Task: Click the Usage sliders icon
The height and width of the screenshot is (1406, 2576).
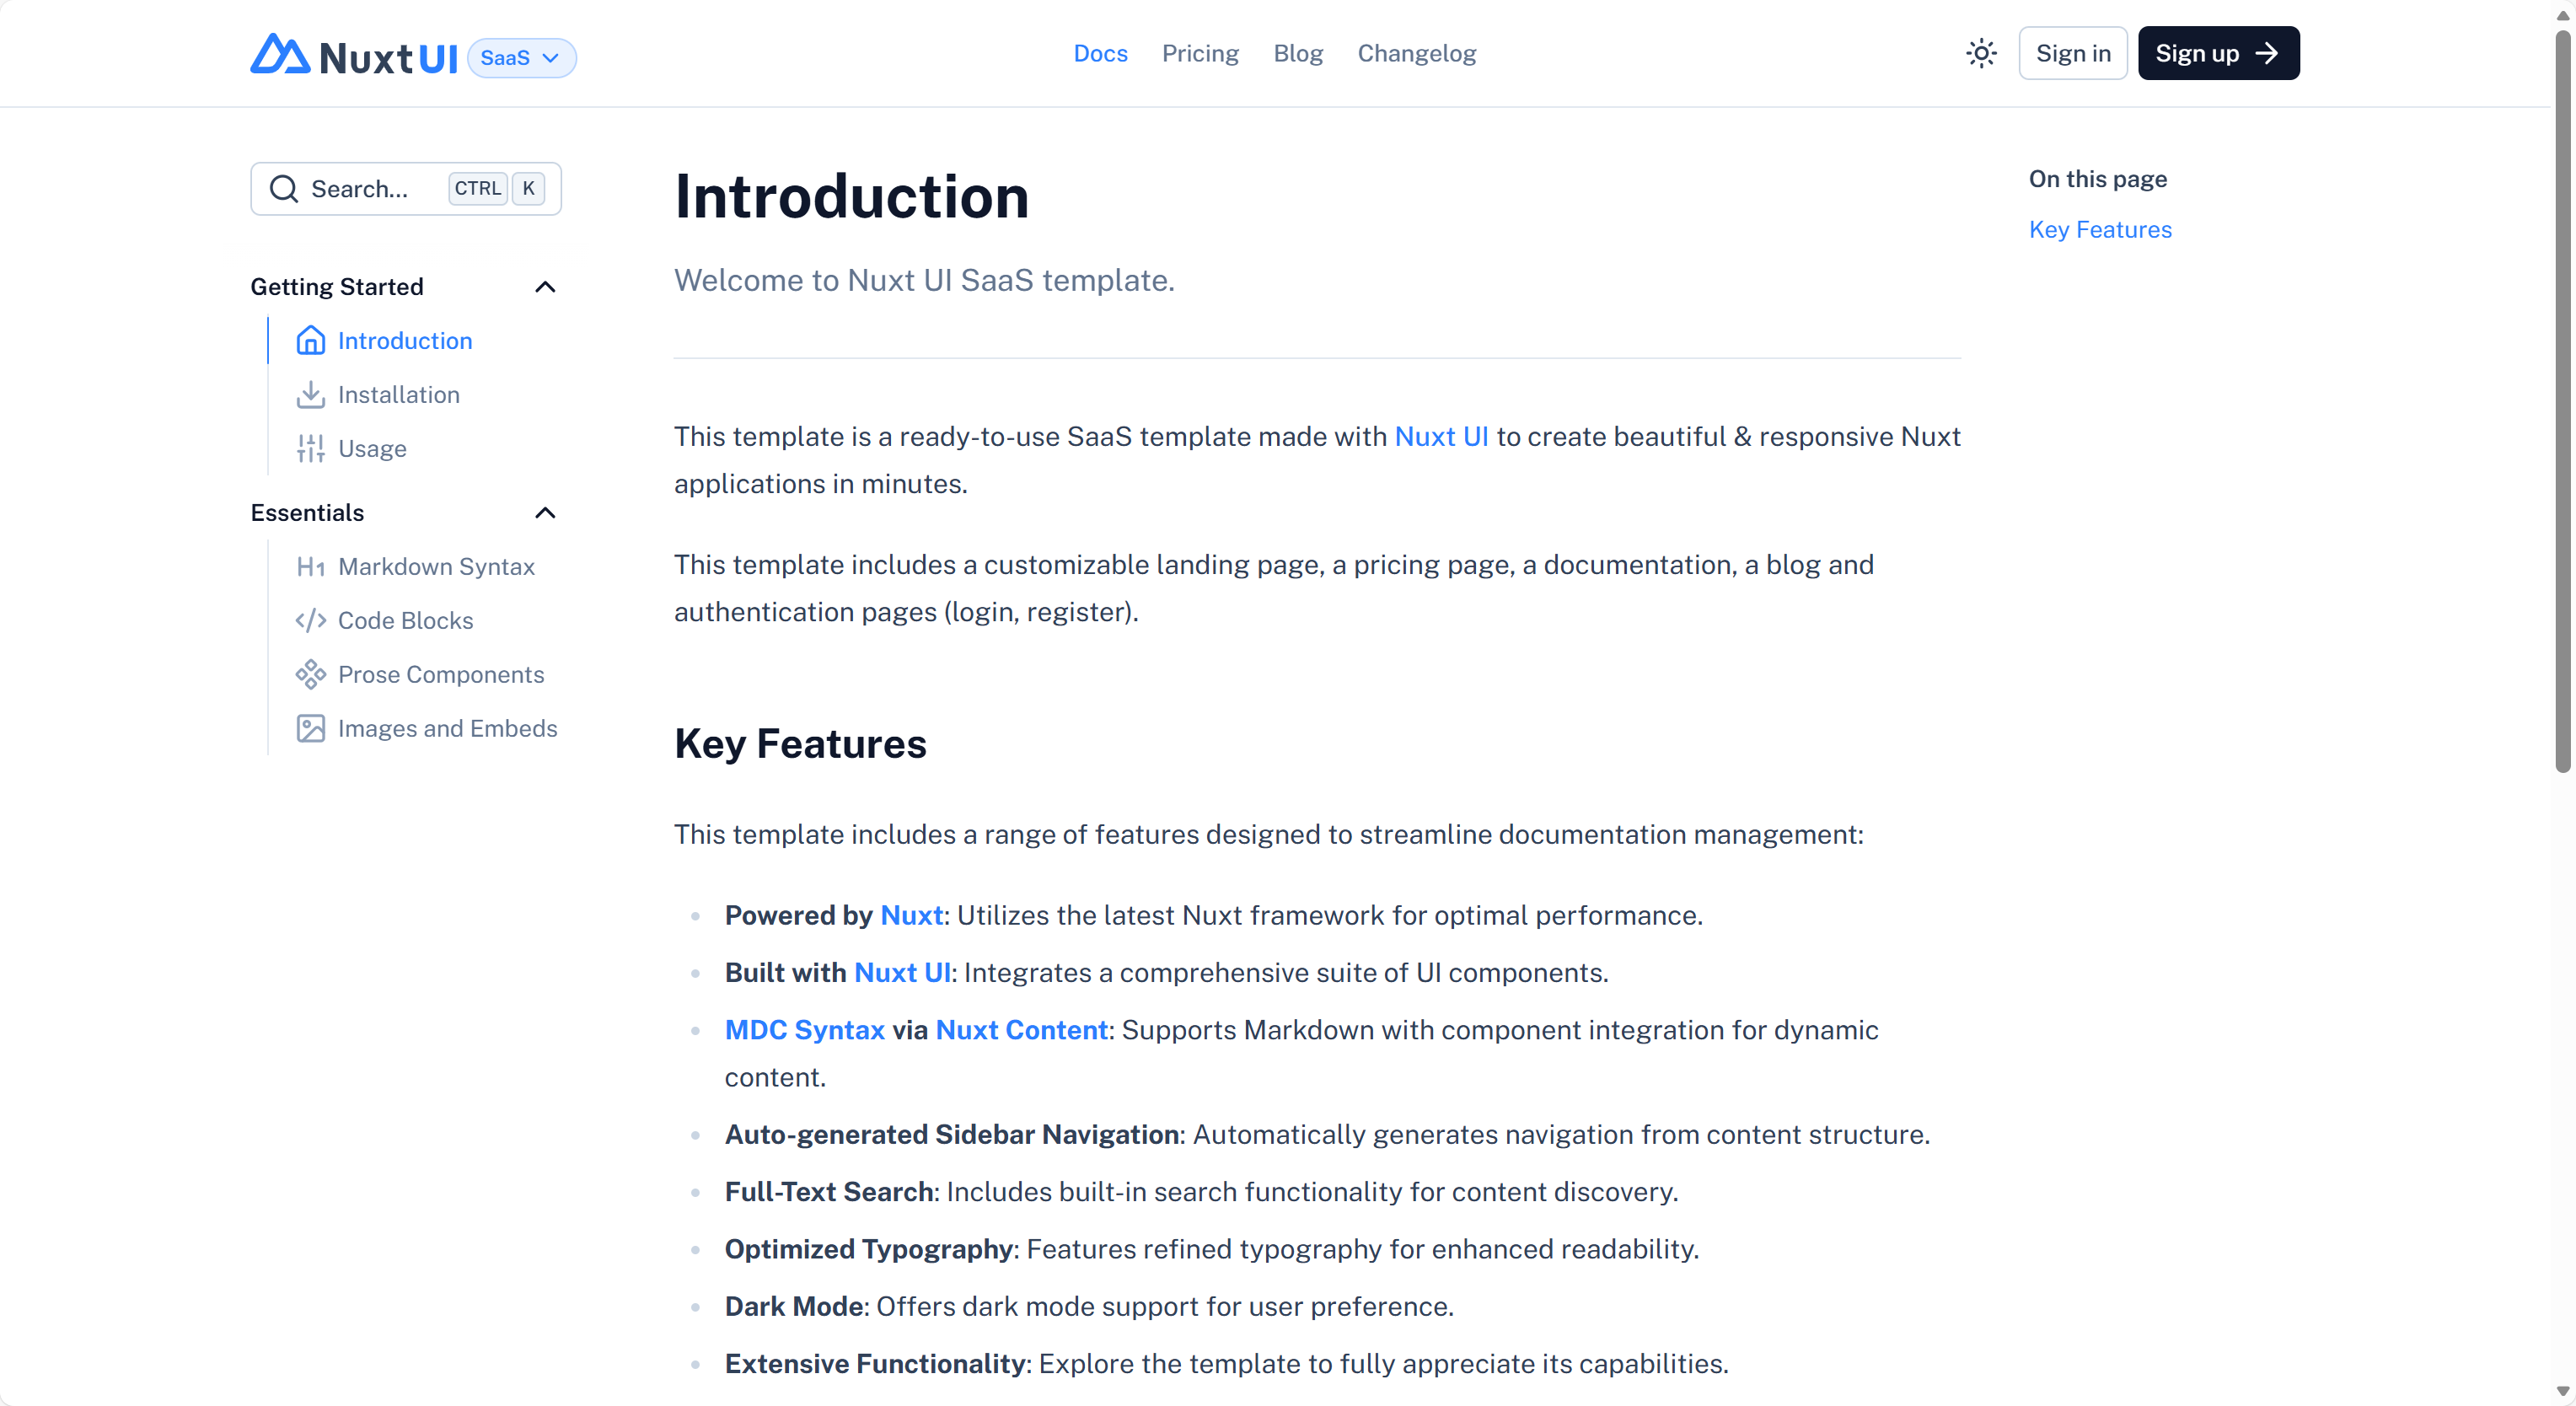Action: click(x=311, y=448)
